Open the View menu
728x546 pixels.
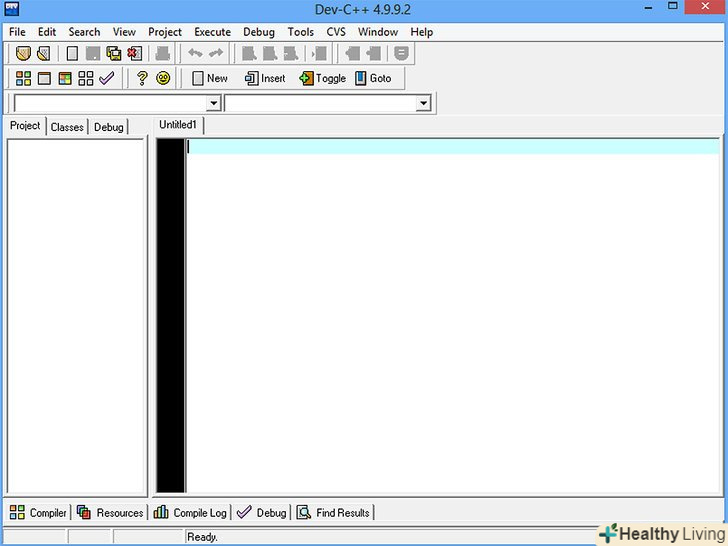[x=124, y=32]
